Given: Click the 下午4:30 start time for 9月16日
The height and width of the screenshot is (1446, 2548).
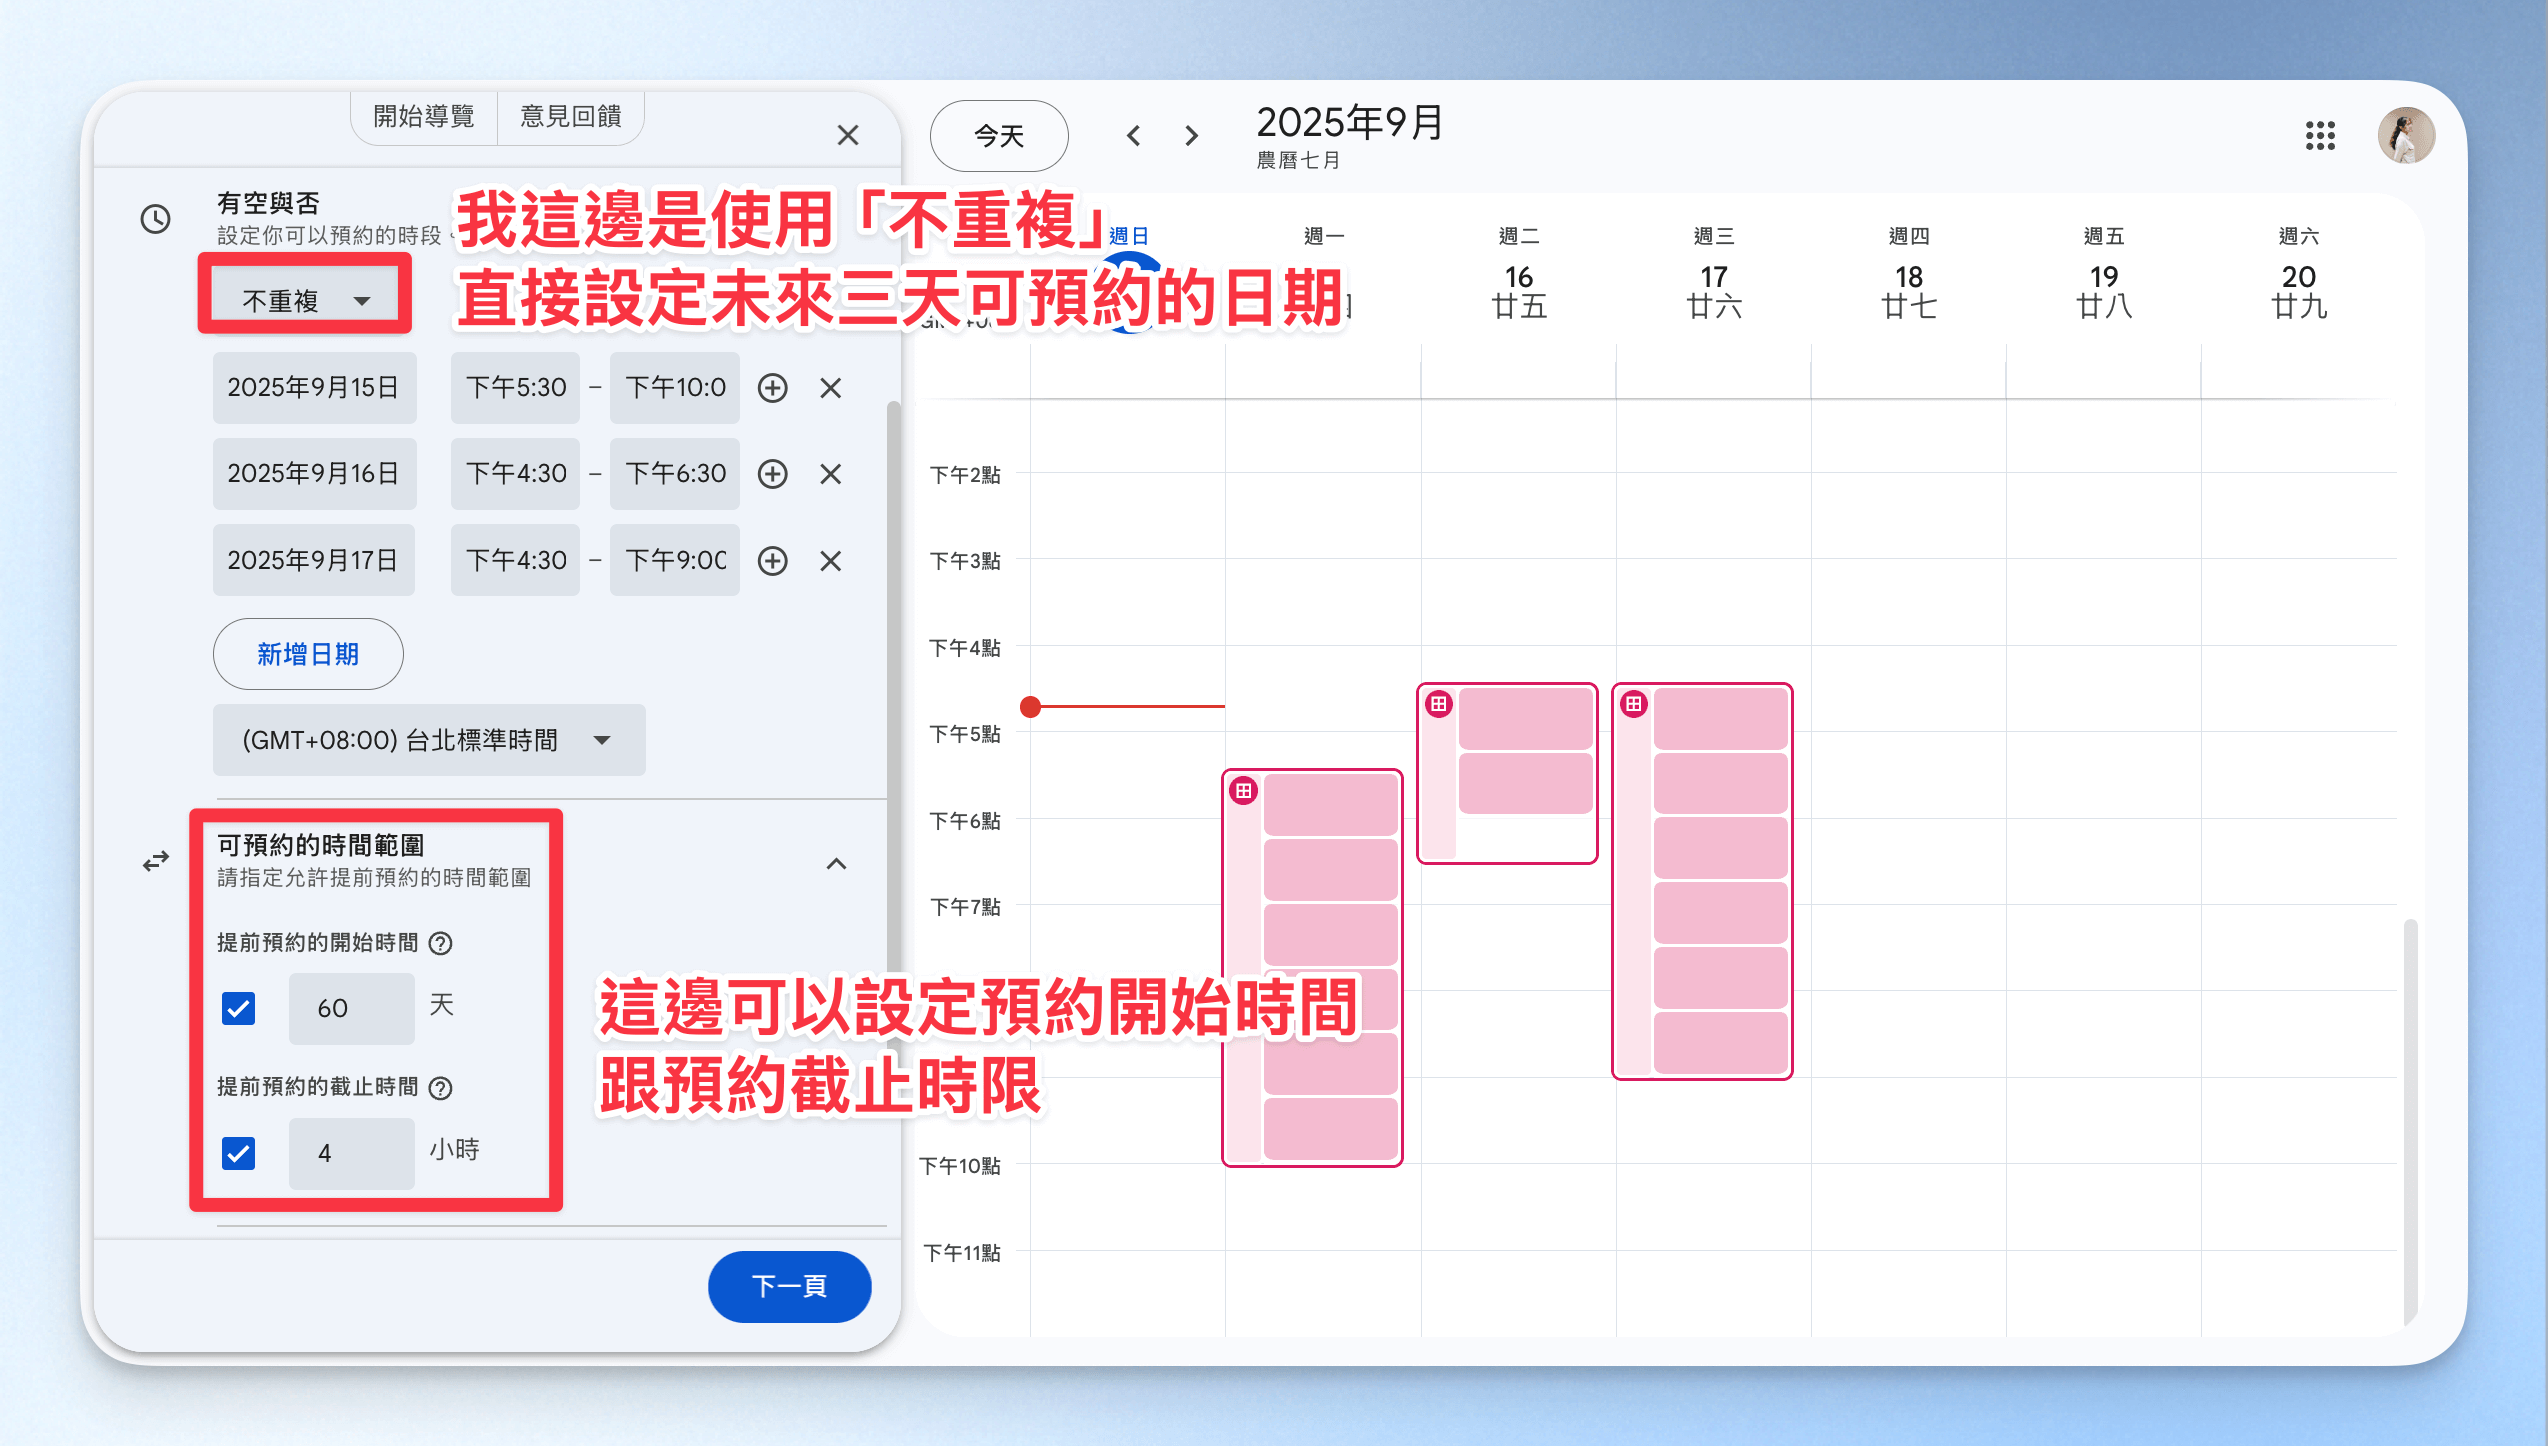Looking at the screenshot, I should 515,474.
